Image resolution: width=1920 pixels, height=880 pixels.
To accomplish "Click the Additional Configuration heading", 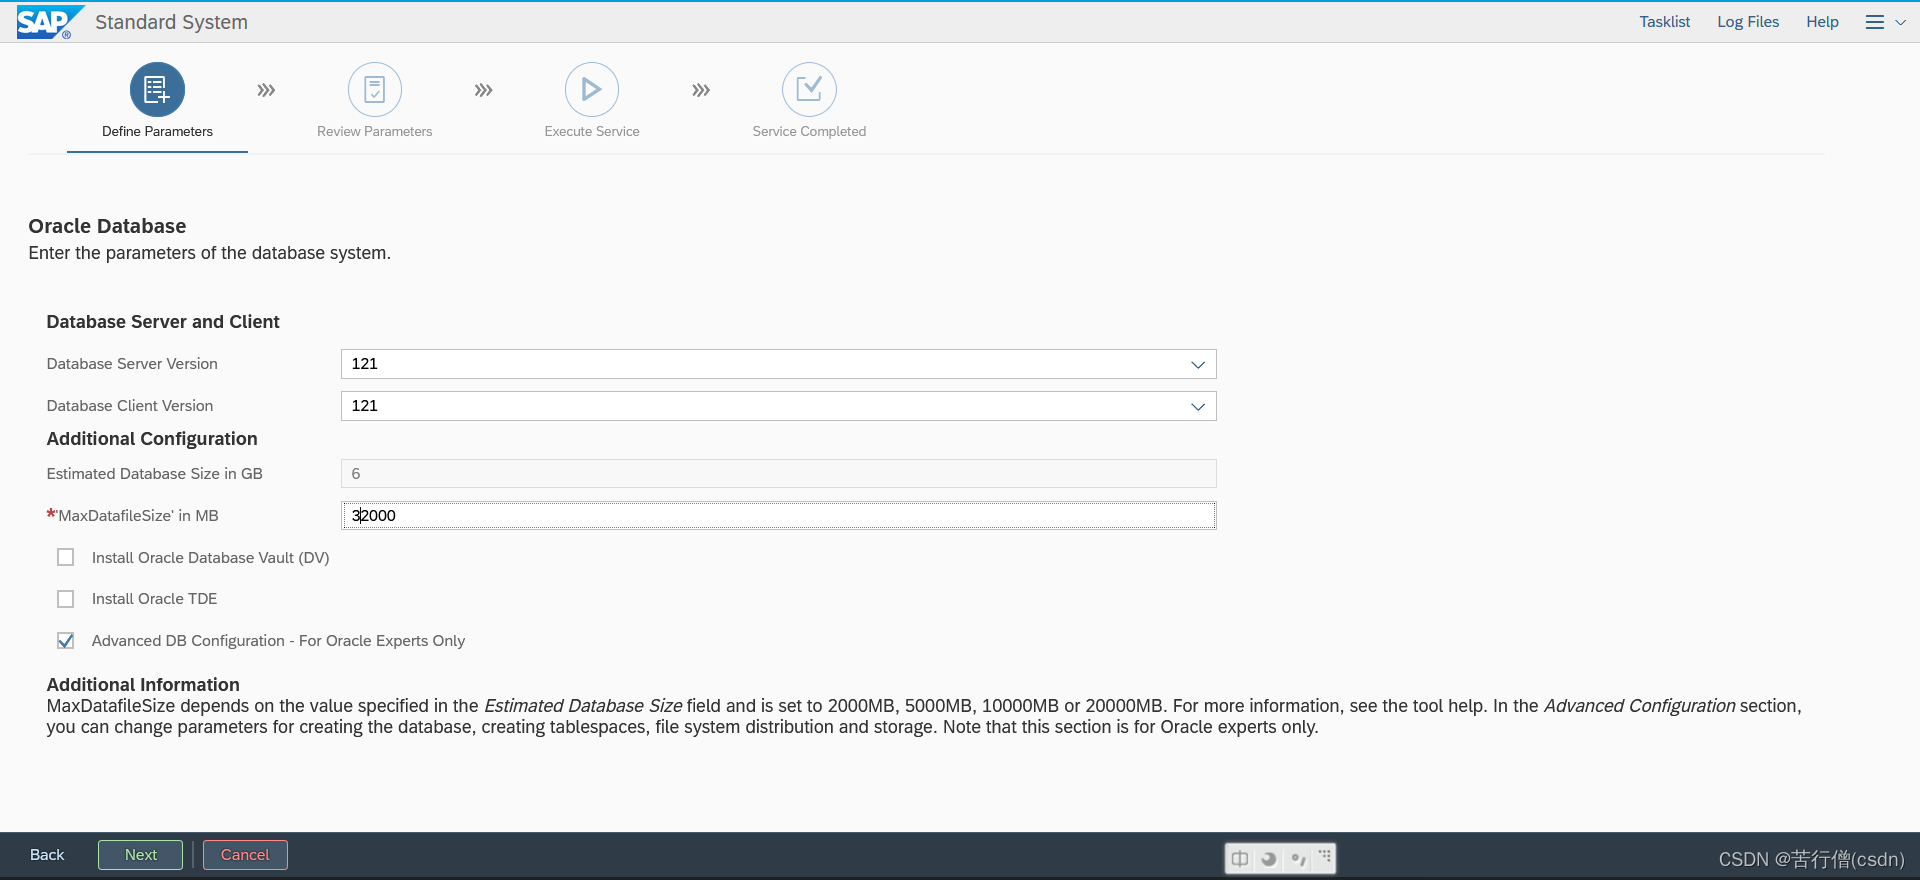I will 152,439.
